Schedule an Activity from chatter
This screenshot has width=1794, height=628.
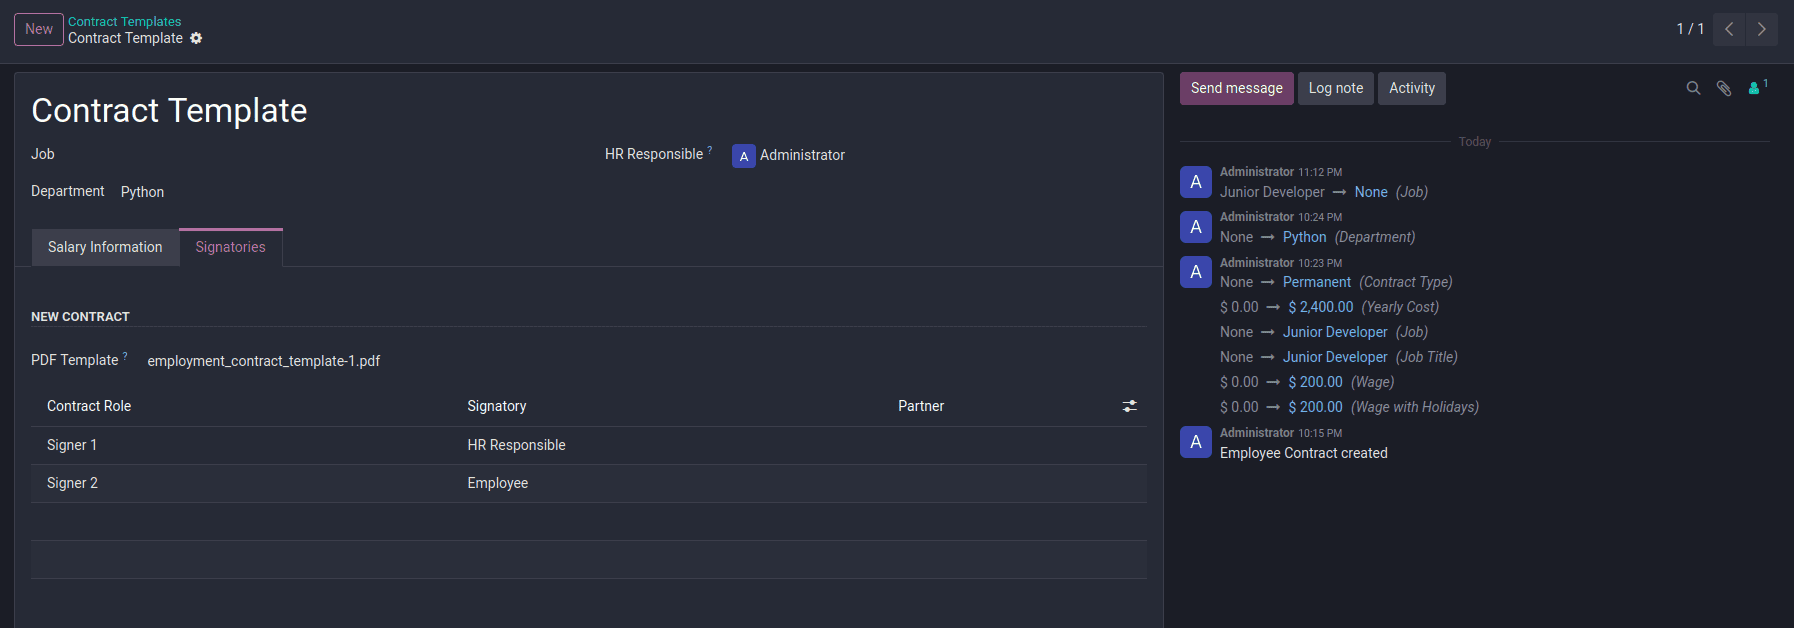click(x=1412, y=88)
